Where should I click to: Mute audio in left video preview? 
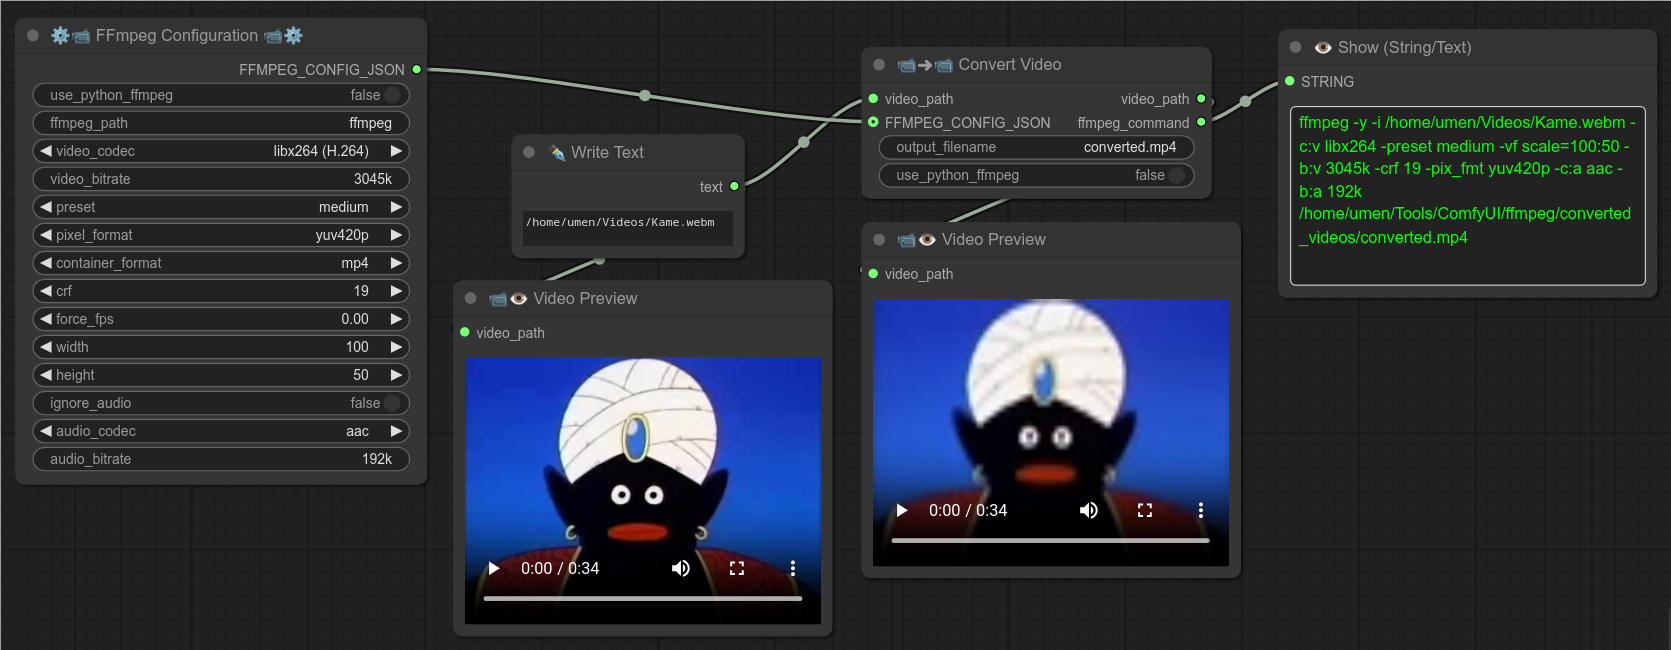click(681, 568)
